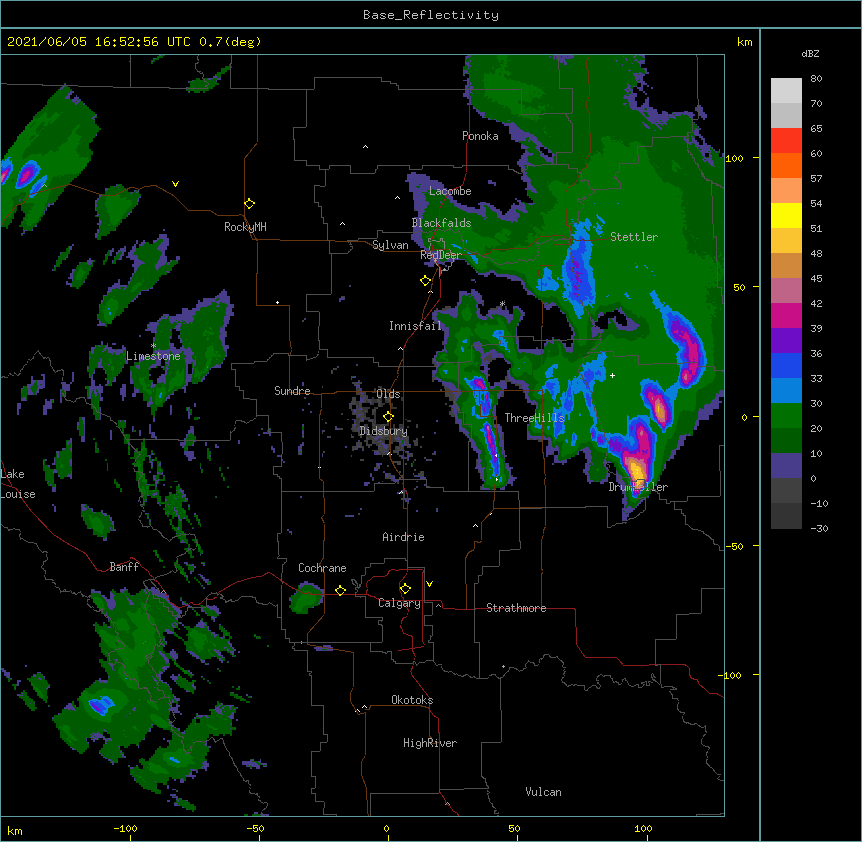The image size is (862, 842).
Task: Click the Stettler city label
Action: 634,237
